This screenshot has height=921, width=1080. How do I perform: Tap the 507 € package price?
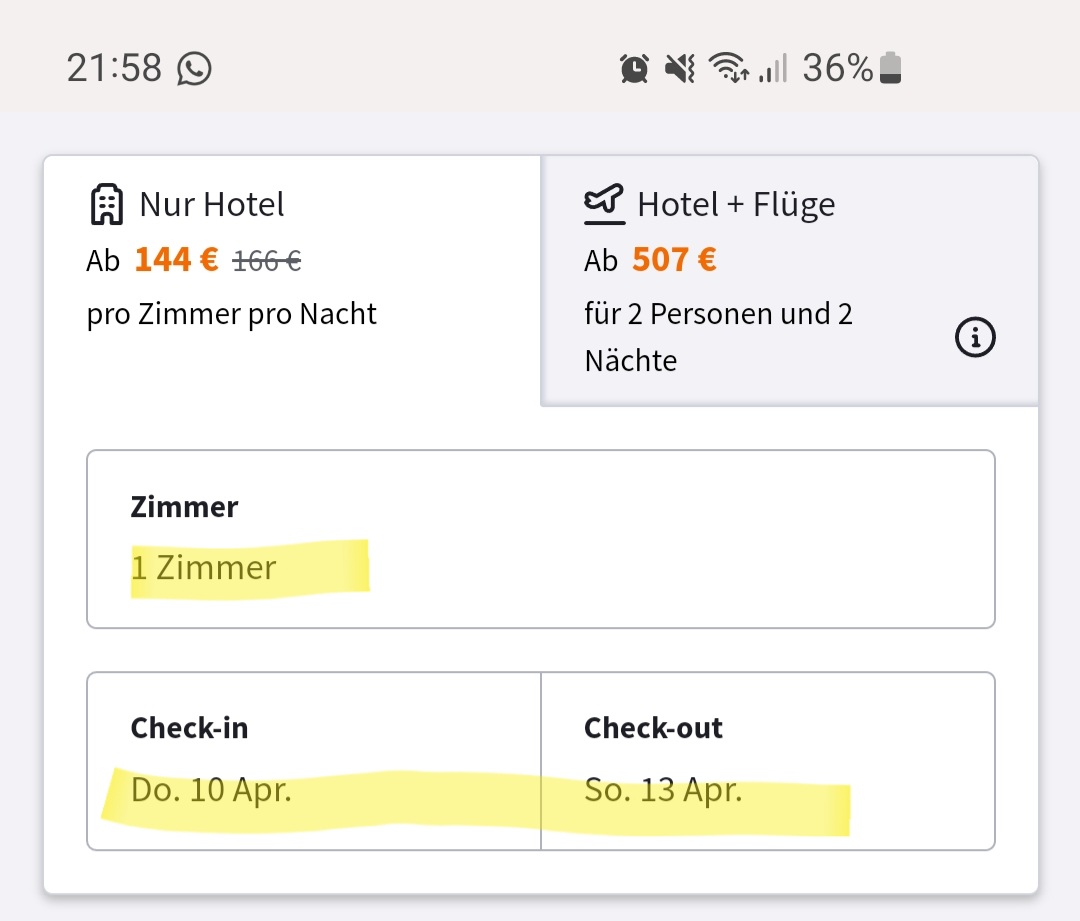[674, 260]
